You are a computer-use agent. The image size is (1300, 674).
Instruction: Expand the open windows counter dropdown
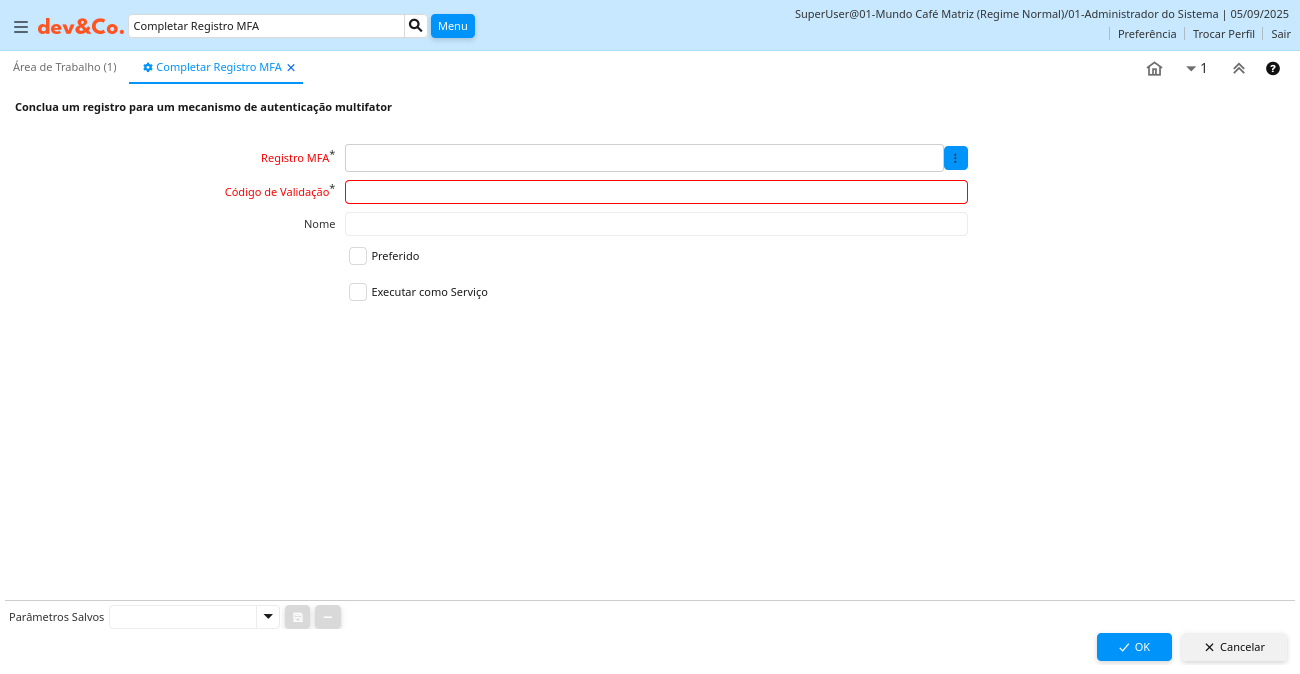pyautogui.click(x=1196, y=69)
